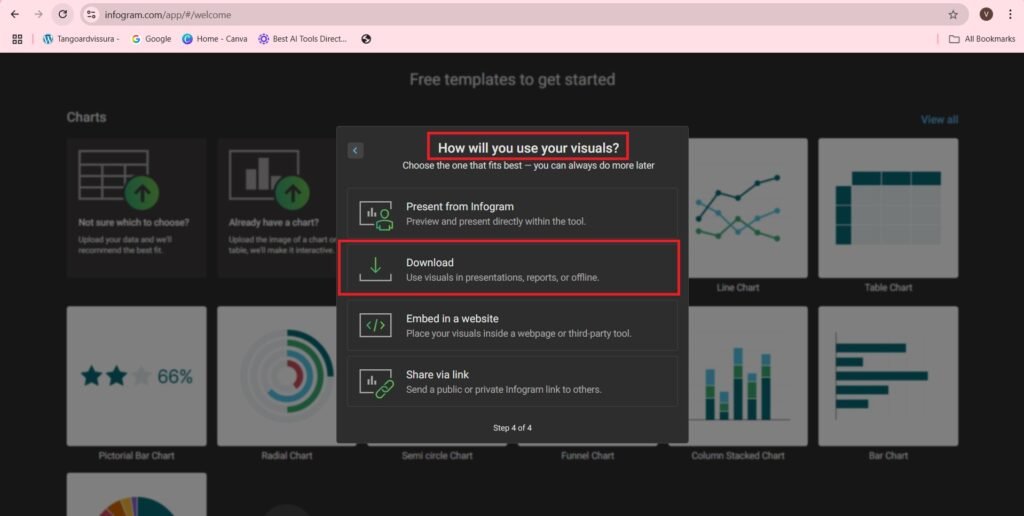1024x516 pixels.
Task: Select Embed in a website option
Action: click(x=512, y=325)
